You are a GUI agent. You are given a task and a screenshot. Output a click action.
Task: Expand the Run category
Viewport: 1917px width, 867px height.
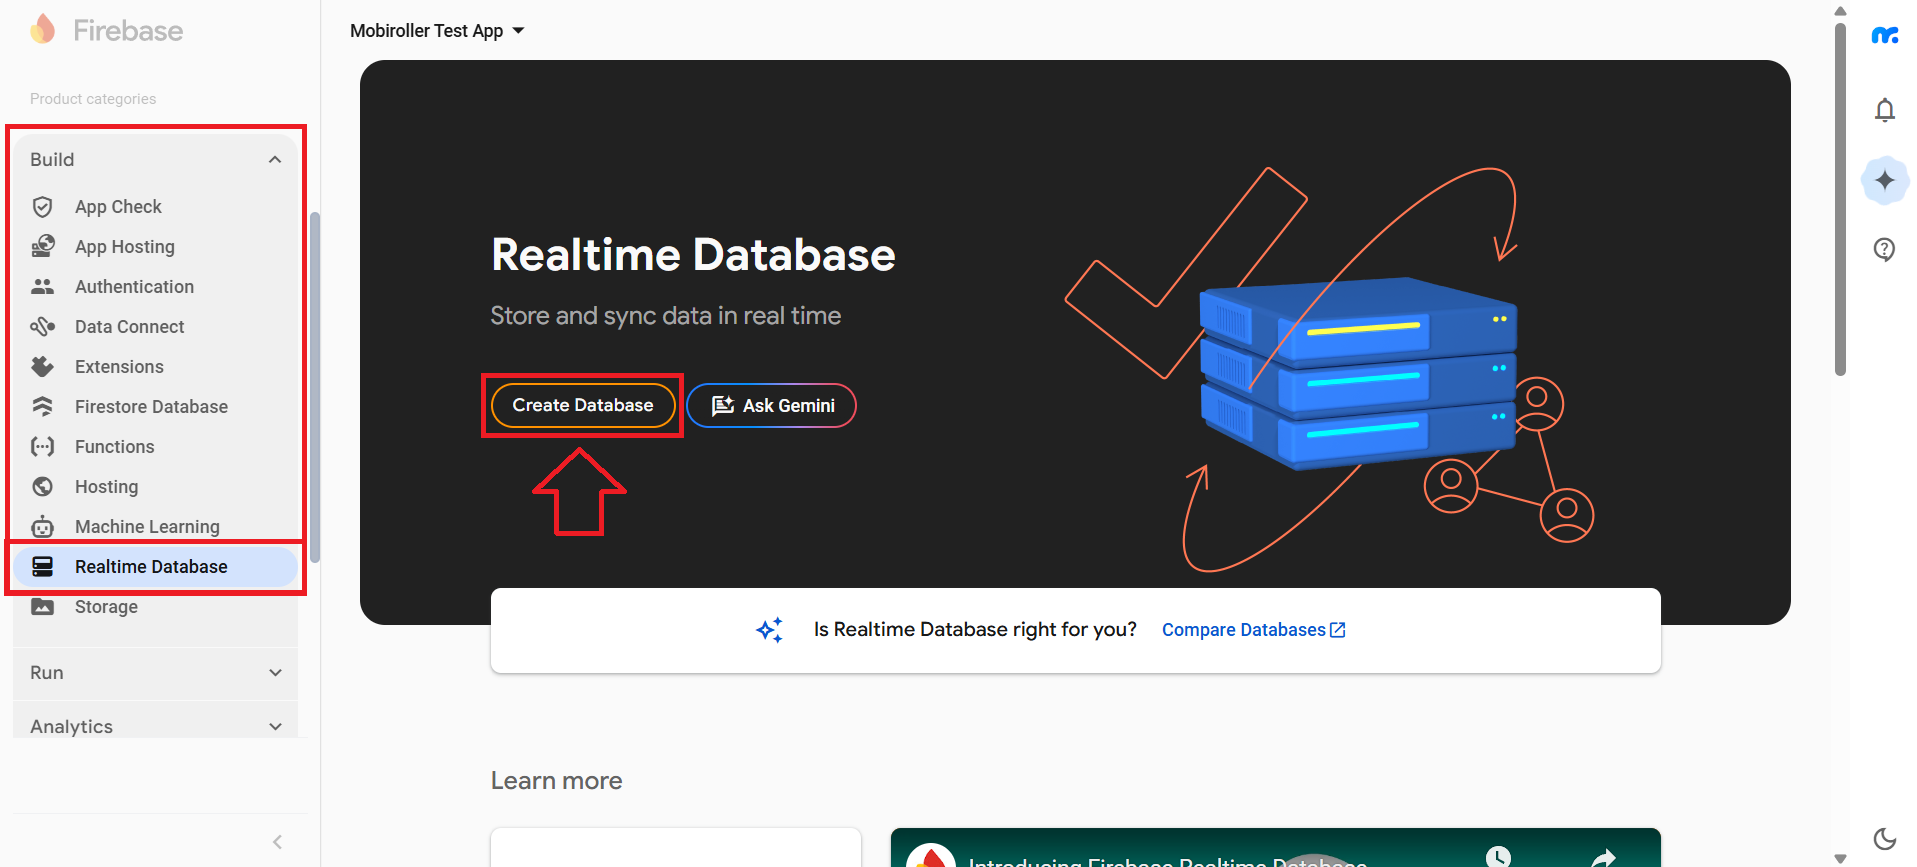(275, 673)
